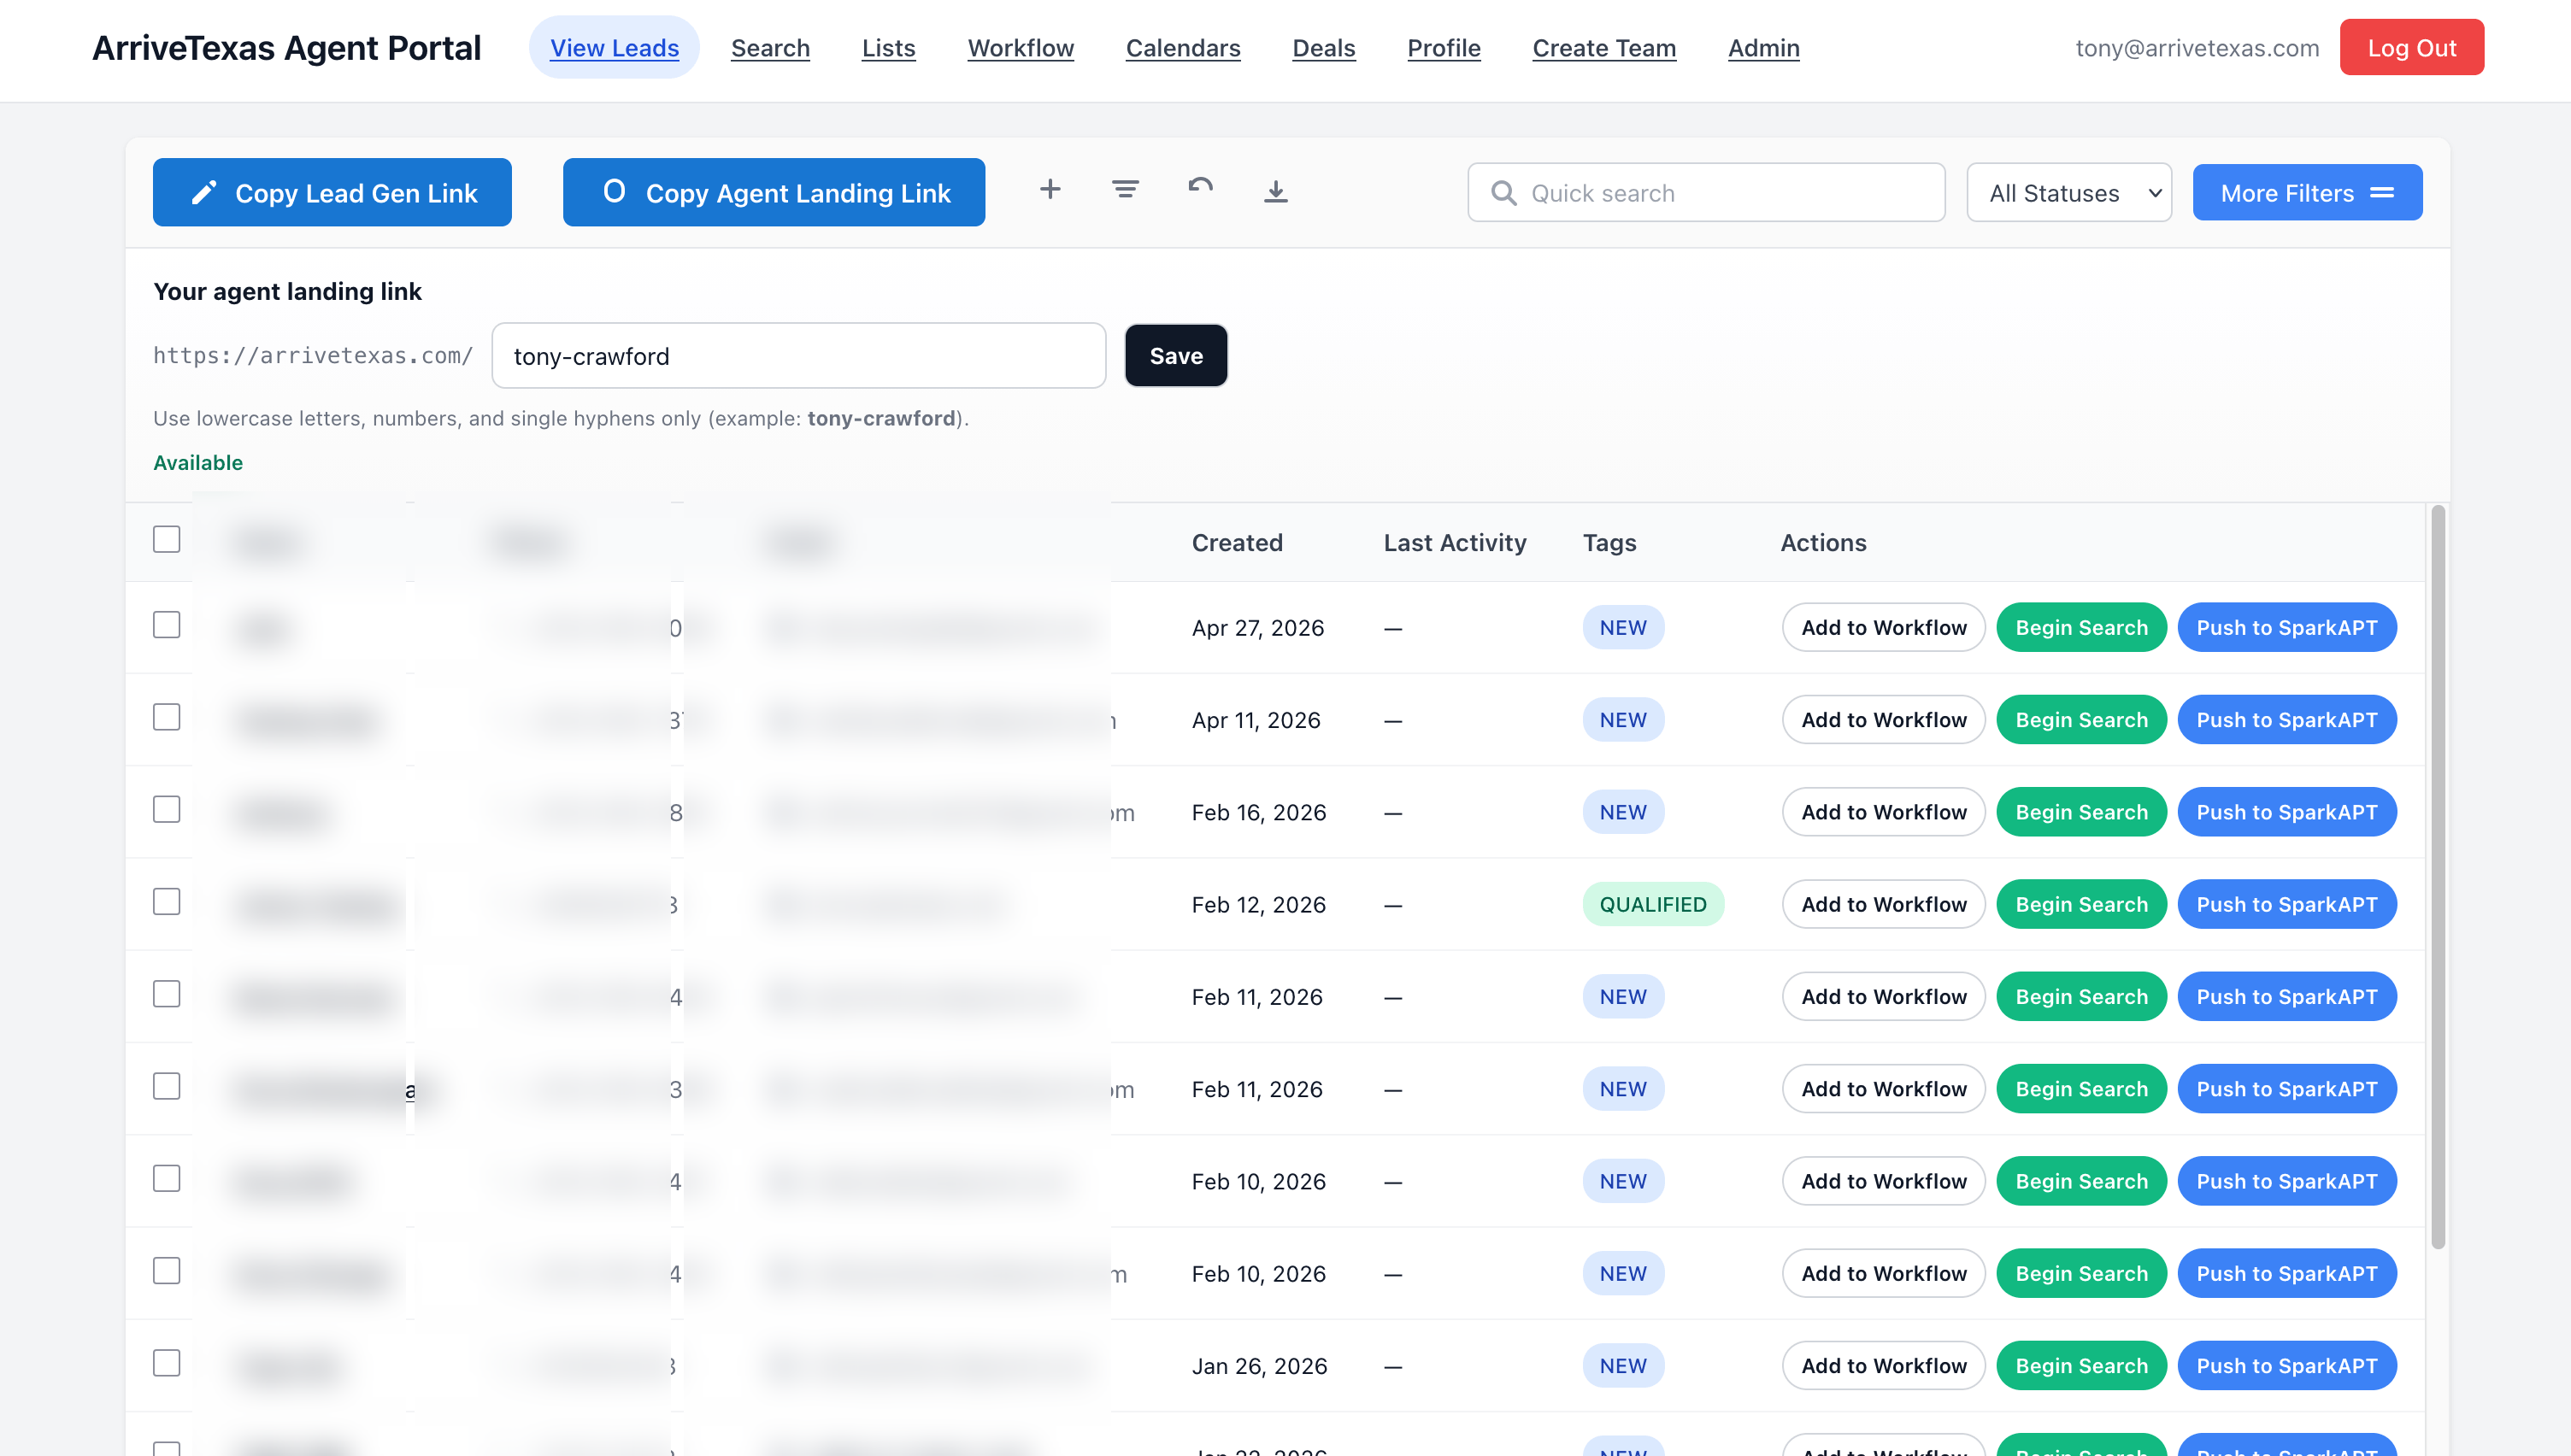2571x1456 pixels.
Task: Click the ArriveTexas Agent Portal title
Action: point(286,47)
